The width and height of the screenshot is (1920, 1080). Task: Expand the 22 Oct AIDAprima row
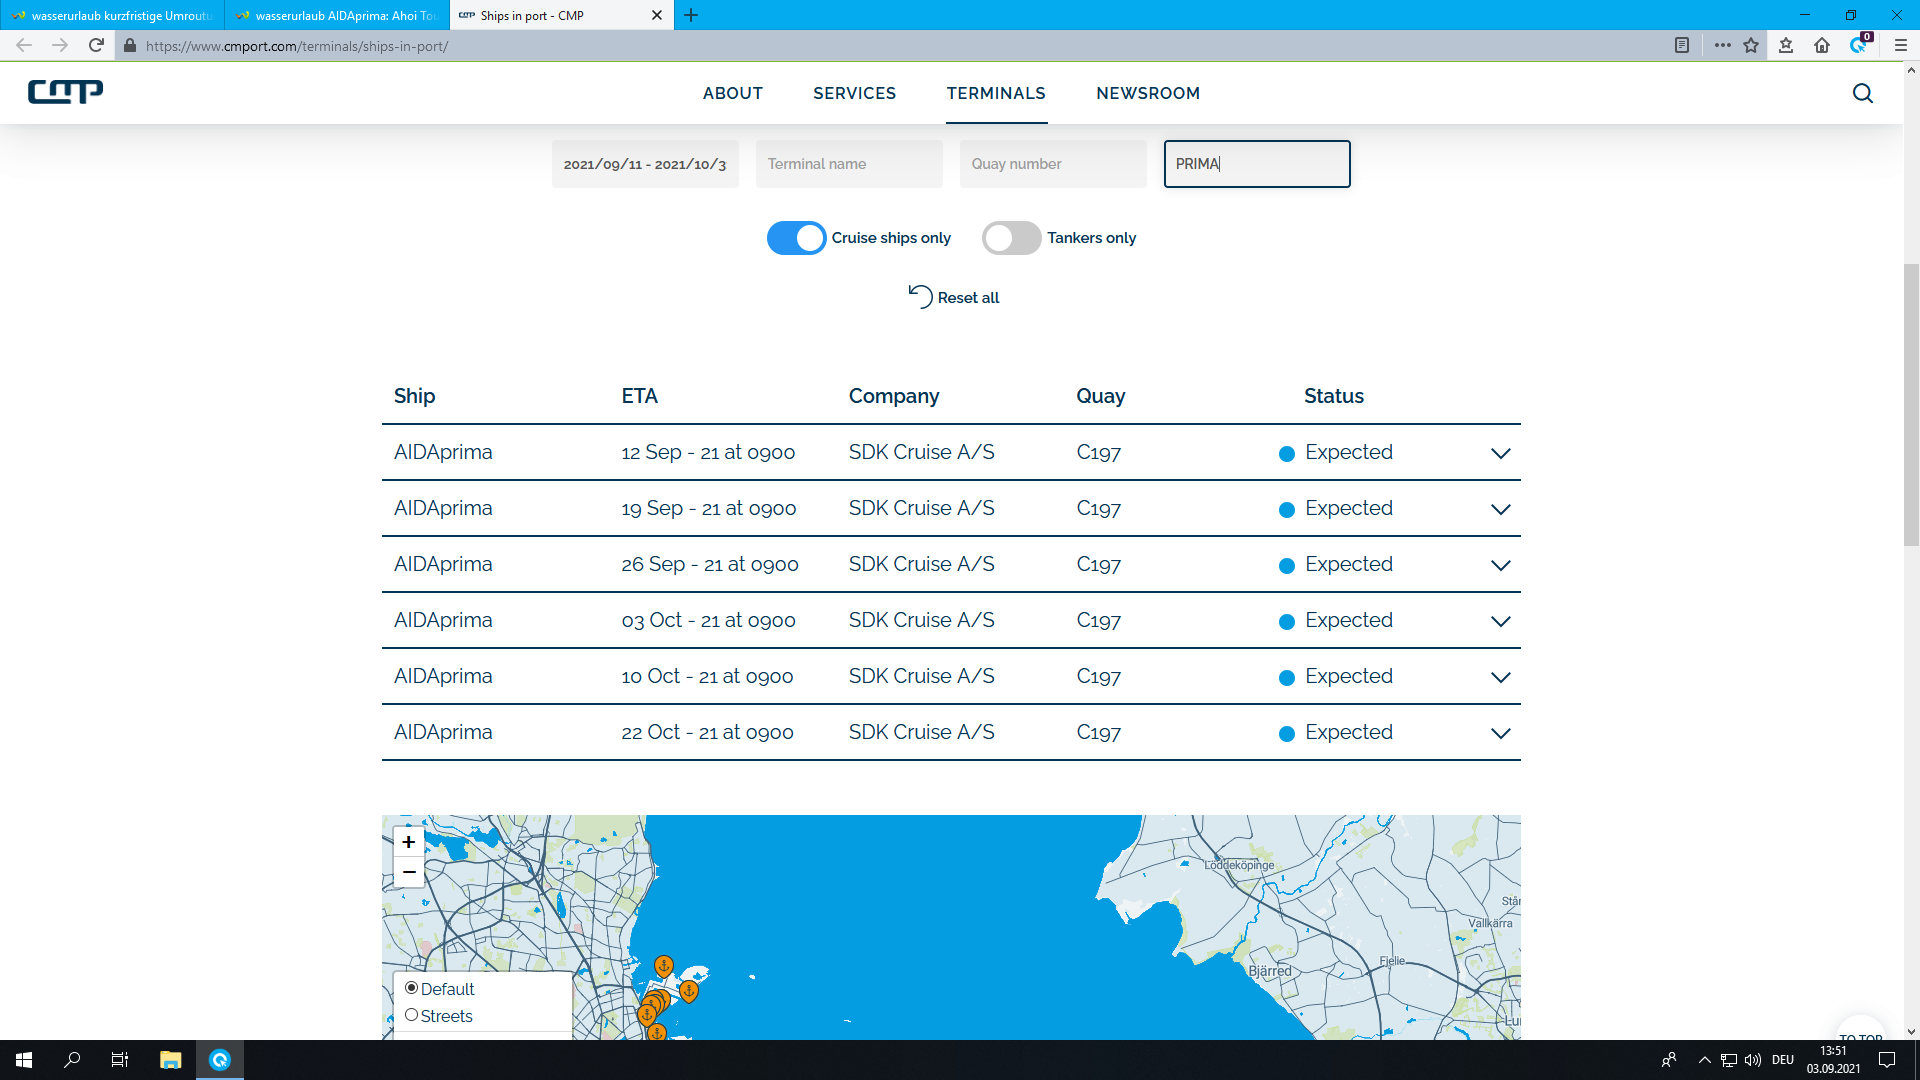pos(1500,733)
